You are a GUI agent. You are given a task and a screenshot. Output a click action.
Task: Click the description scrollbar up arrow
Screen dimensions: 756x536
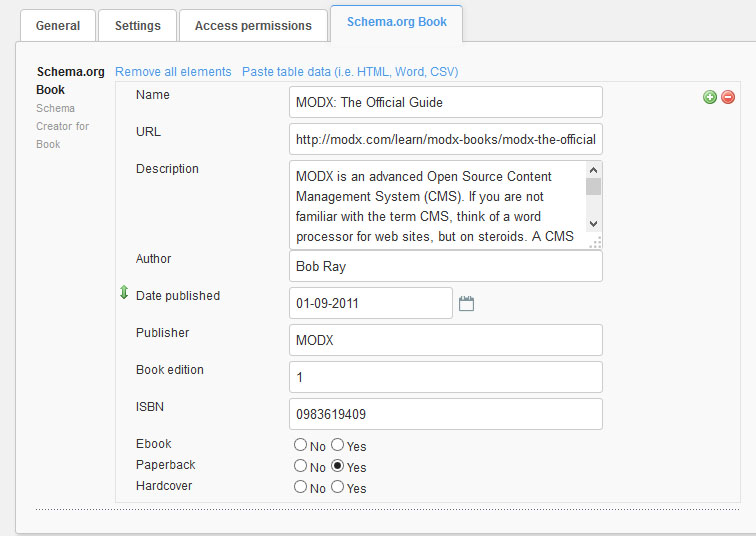pos(594,170)
